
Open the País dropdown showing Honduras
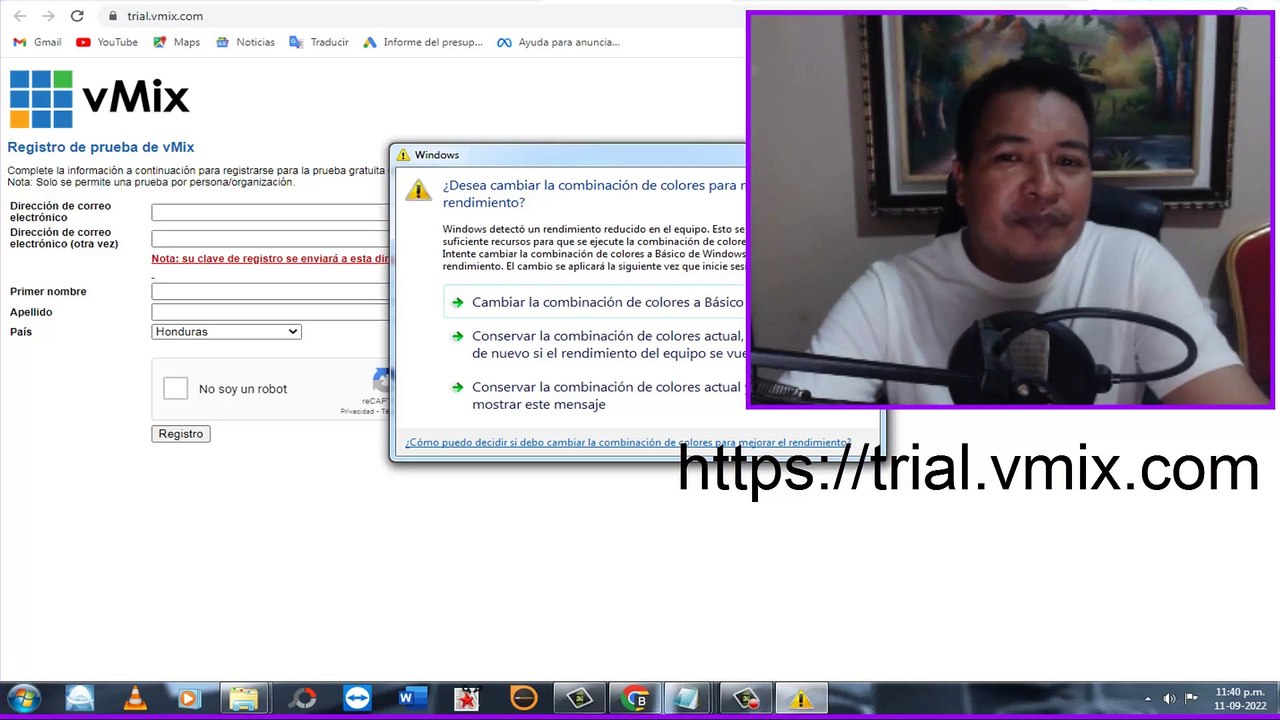point(226,331)
